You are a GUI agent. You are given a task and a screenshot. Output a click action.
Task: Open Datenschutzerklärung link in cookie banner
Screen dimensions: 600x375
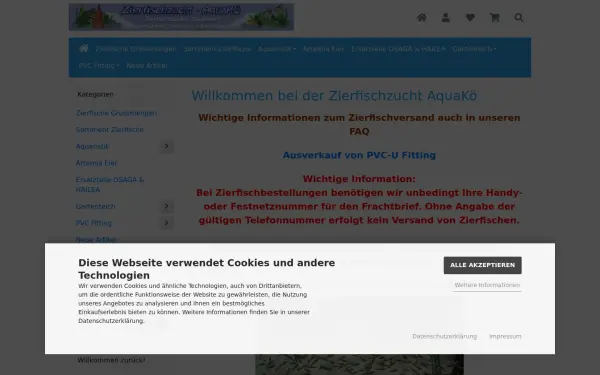[444, 336]
